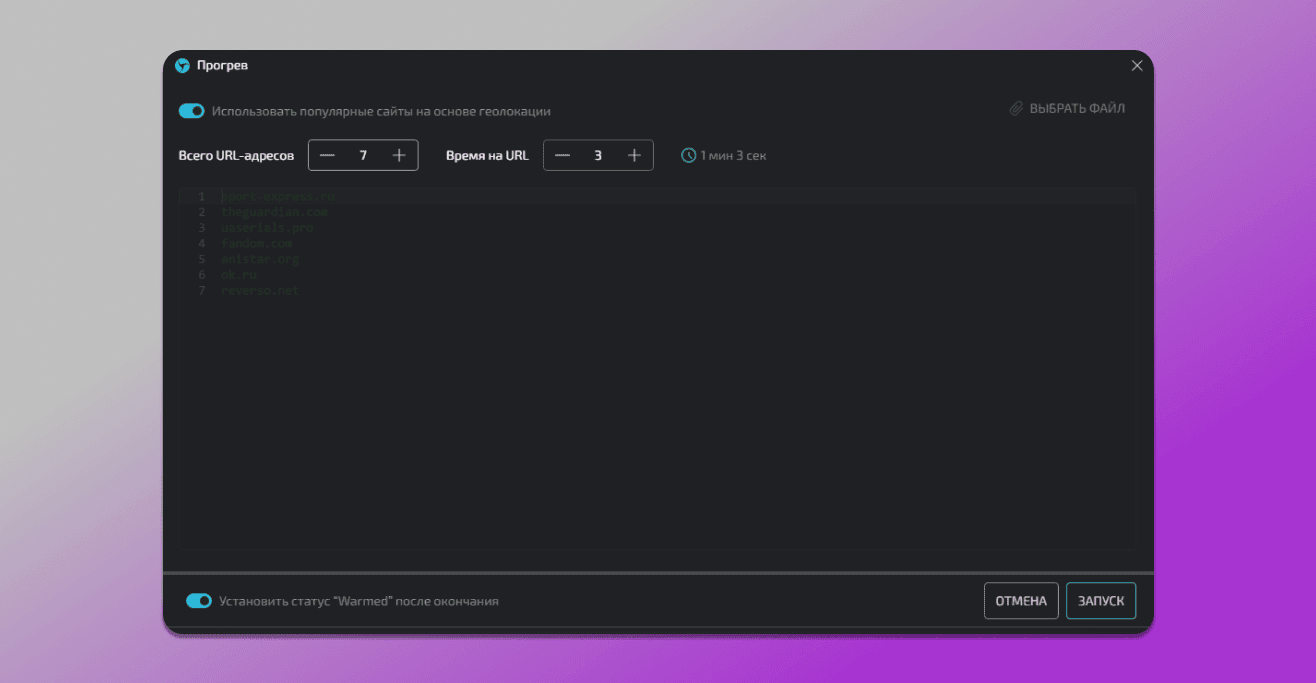Click the Всего URL-адресов label
This screenshot has height=683, width=1316.
(236, 155)
